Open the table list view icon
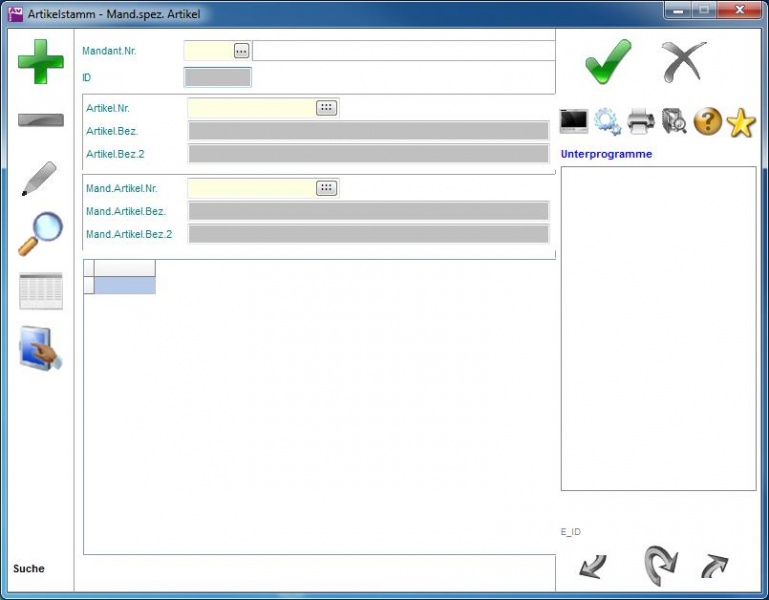Screen dimensions: 769x600 pyautogui.click(x=40, y=291)
